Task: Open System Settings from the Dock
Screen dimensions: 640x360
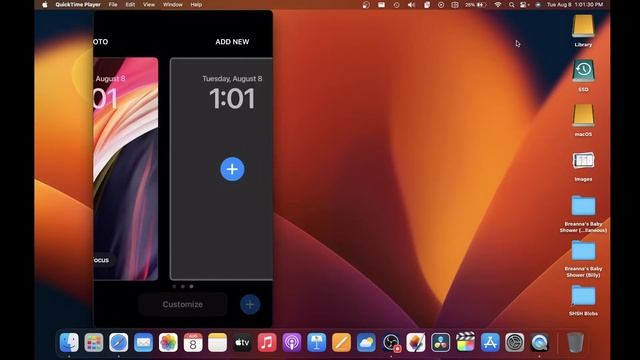Action: [515, 342]
